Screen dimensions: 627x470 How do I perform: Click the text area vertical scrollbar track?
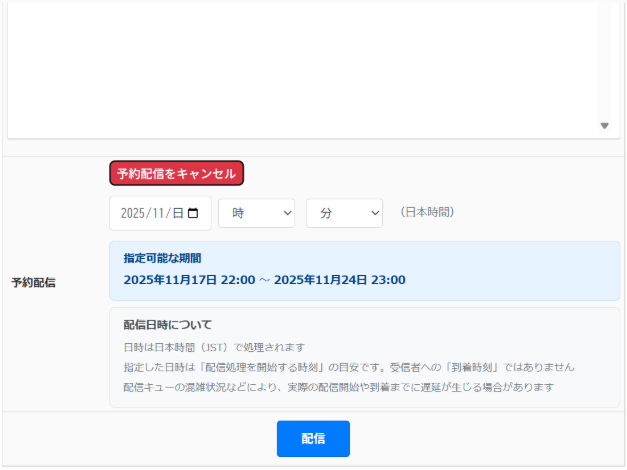pos(604,60)
